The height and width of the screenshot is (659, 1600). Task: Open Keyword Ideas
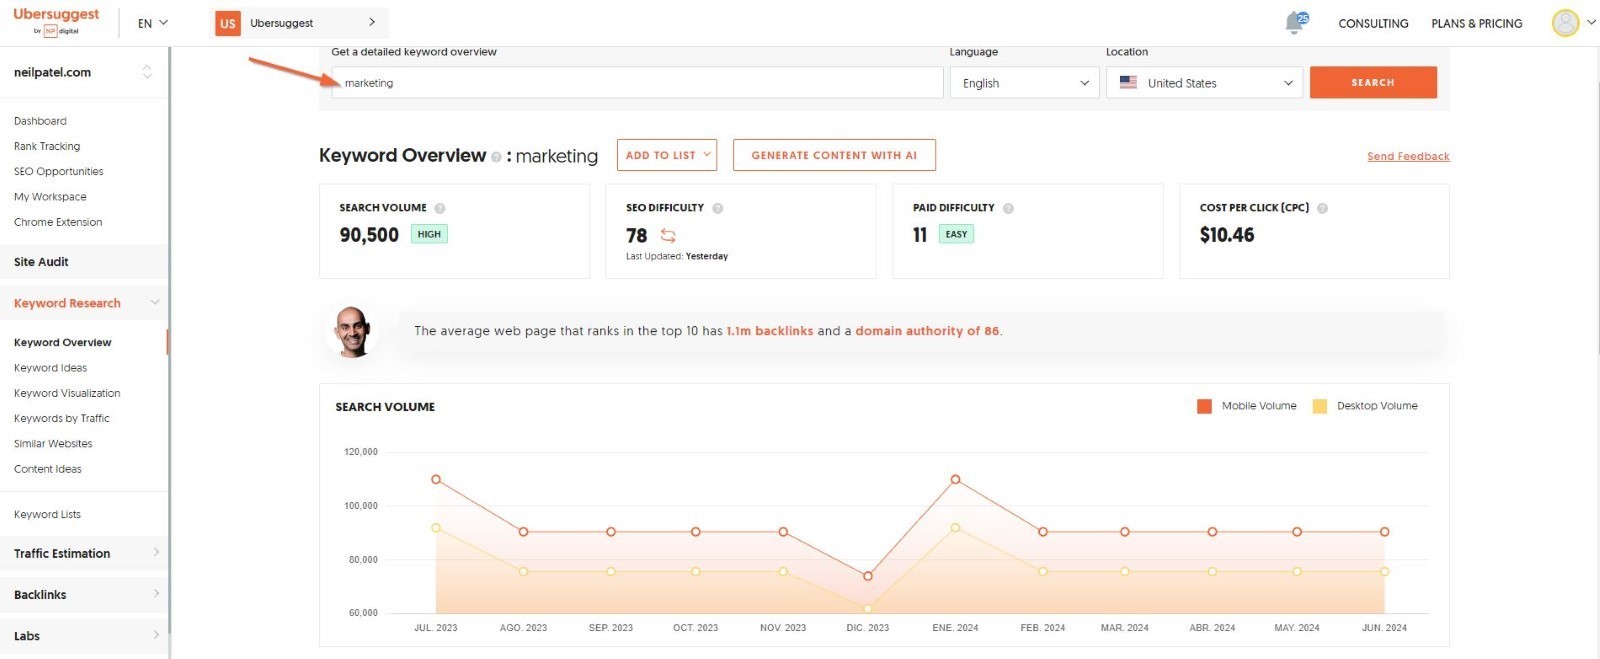pos(50,368)
